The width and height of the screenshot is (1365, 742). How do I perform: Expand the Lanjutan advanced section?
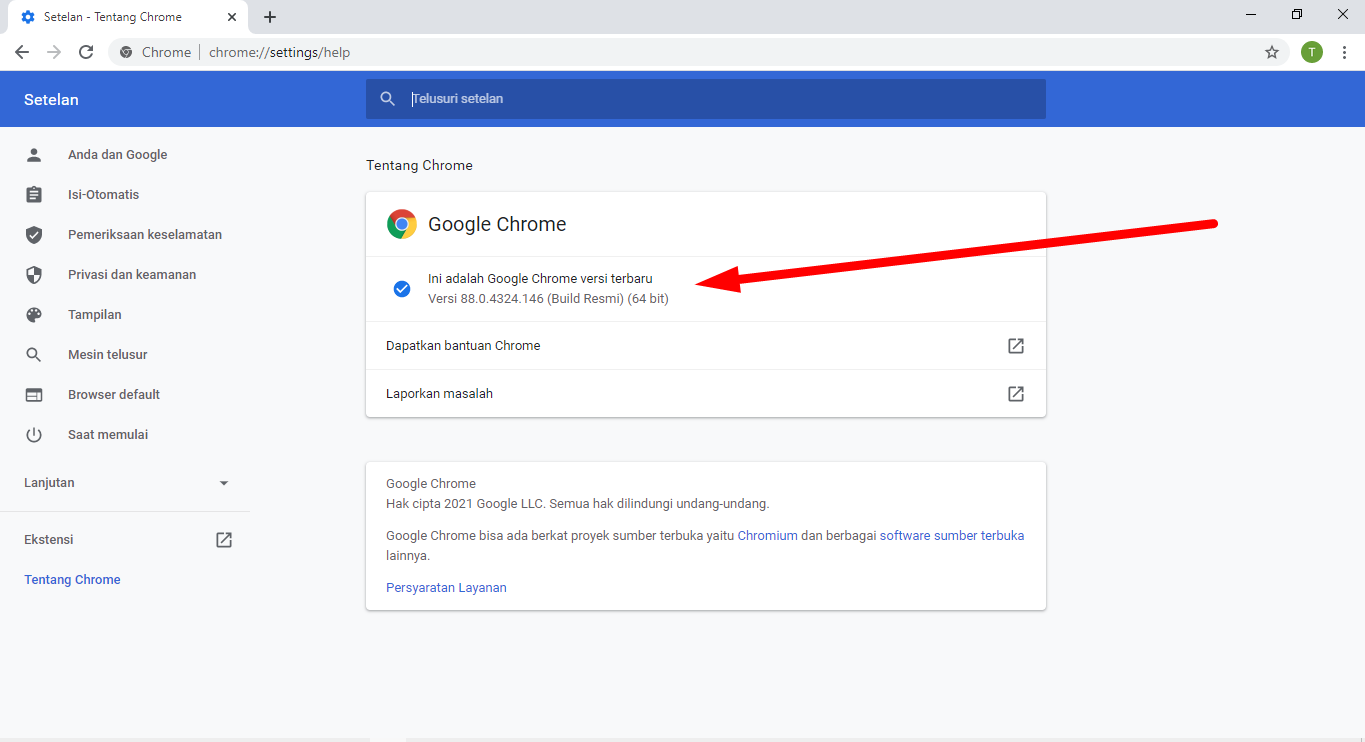[x=125, y=483]
